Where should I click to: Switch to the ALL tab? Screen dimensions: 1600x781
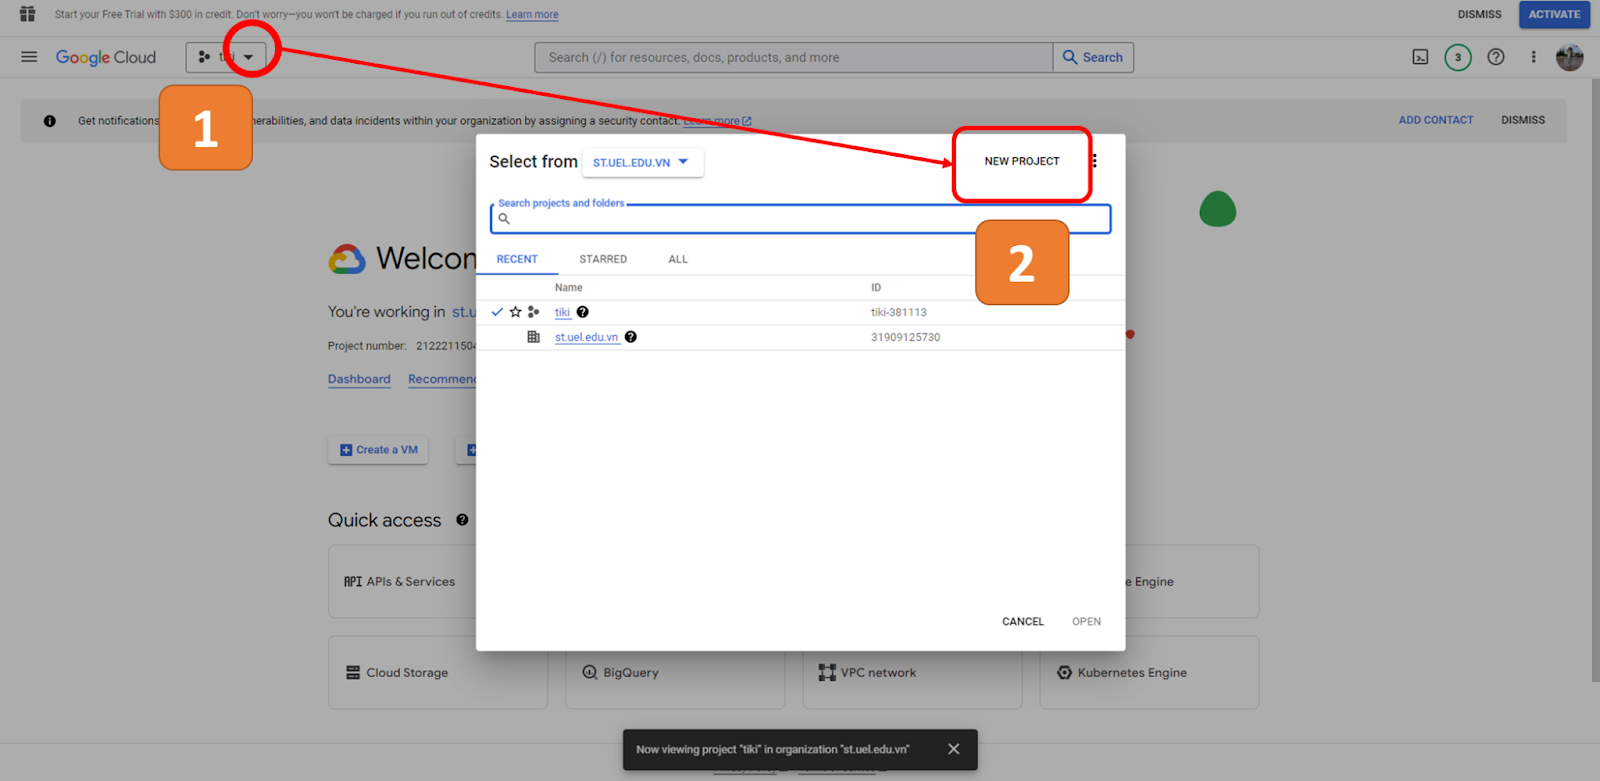[x=678, y=259]
